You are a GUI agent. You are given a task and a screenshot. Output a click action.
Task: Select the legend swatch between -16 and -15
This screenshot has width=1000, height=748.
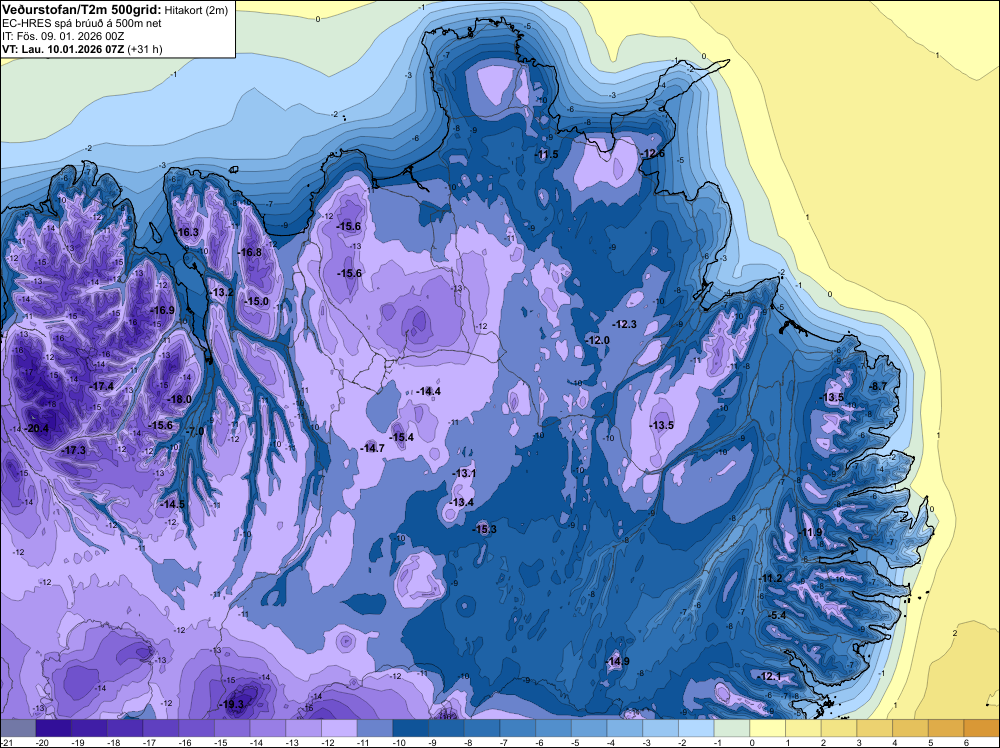pyautogui.click(x=196, y=728)
